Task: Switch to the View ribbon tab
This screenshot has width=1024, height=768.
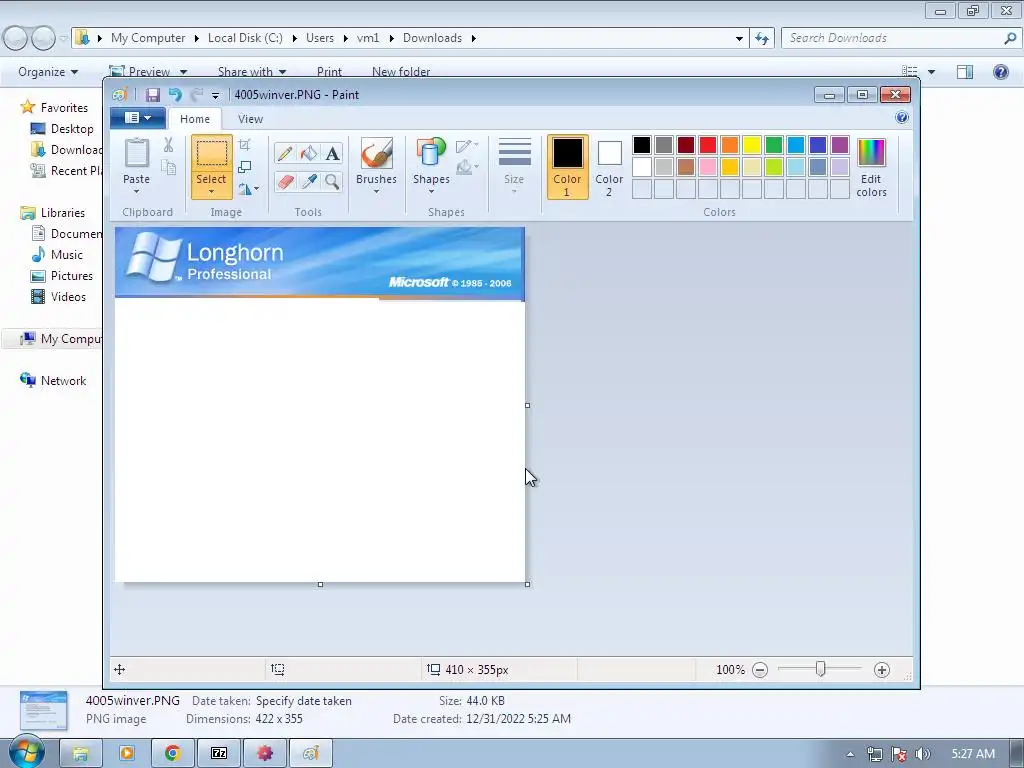Action: 251,119
